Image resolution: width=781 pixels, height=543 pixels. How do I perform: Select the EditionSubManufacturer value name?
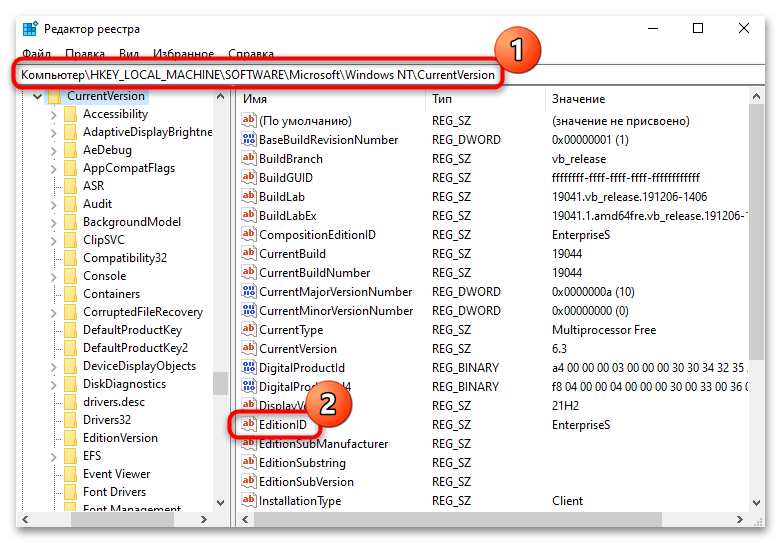coord(323,443)
